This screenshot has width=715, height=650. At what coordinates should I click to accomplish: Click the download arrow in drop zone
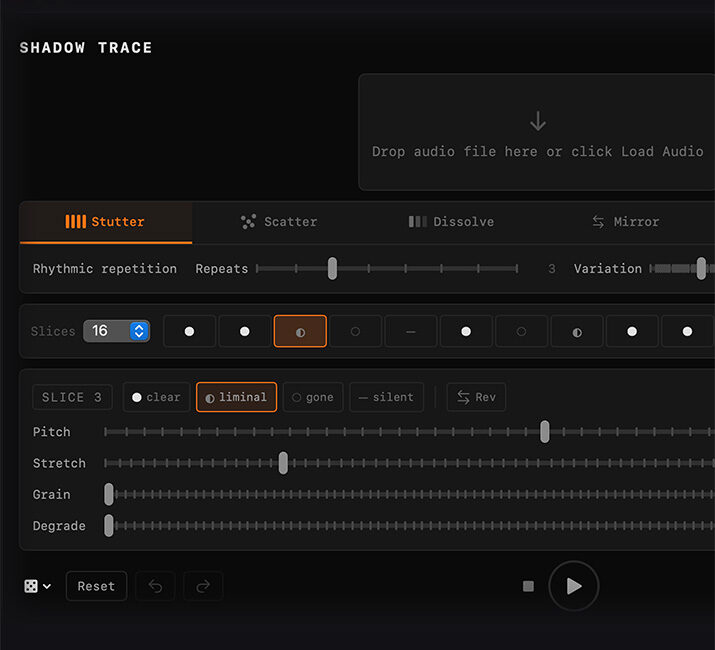(x=538, y=122)
